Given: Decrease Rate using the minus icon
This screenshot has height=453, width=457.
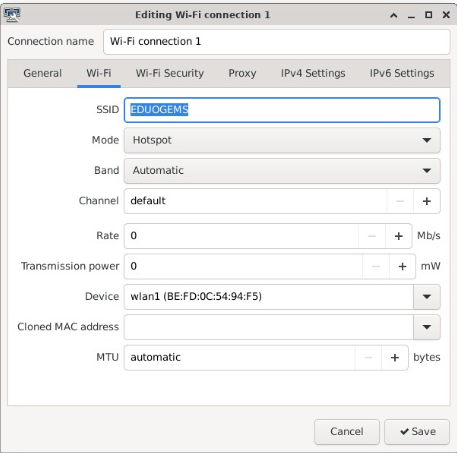Looking at the screenshot, I should [x=372, y=236].
